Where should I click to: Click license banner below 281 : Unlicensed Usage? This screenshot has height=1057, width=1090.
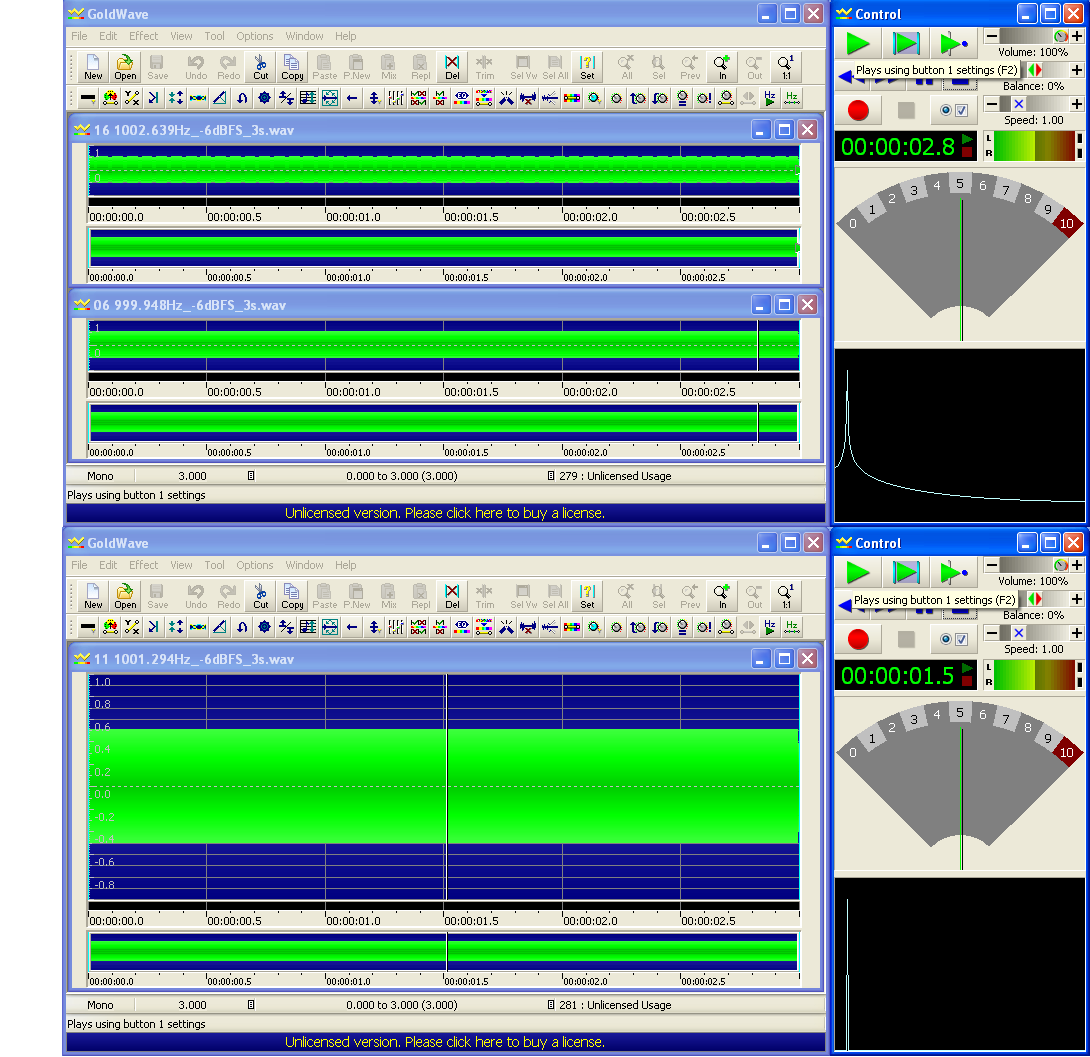(x=445, y=1042)
